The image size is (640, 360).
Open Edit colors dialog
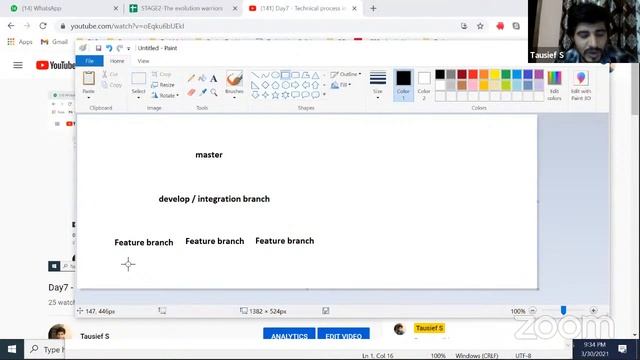(554, 85)
